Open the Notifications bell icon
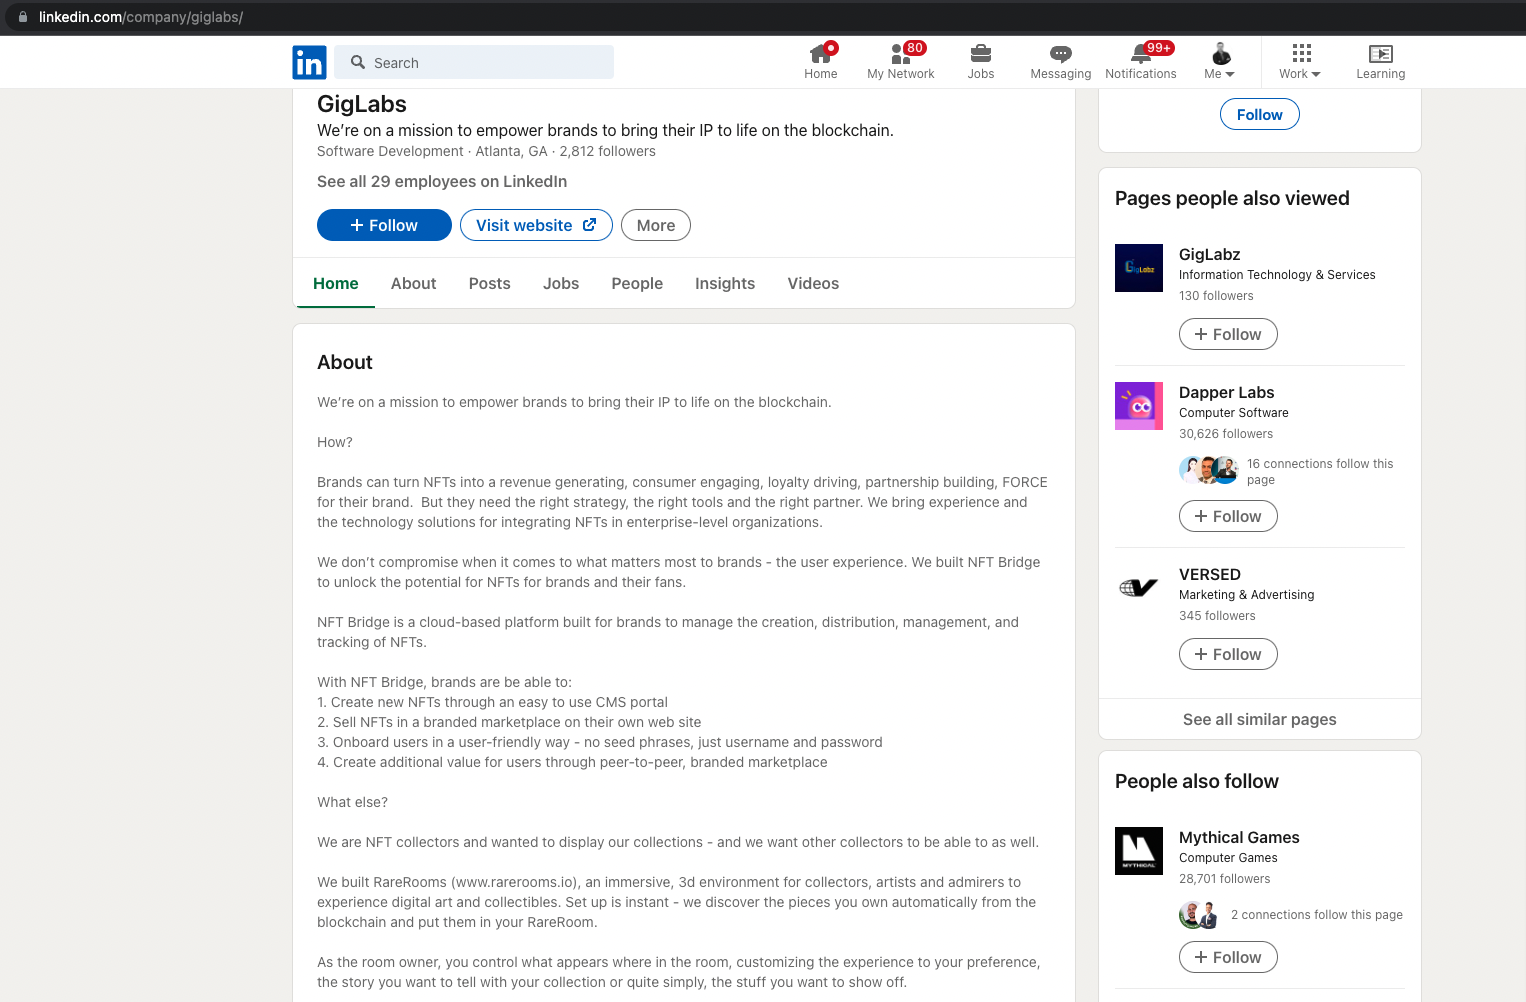The height and width of the screenshot is (1002, 1526). (1141, 54)
